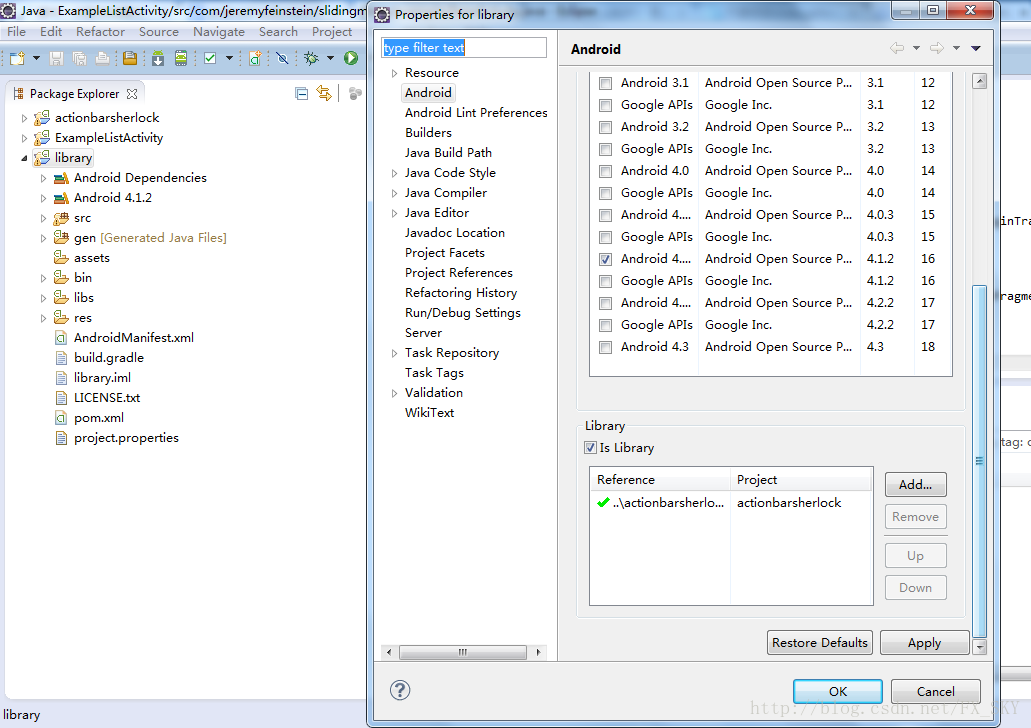The image size is (1031, 728).
Task: Select the ExampleListActivity project in Package Explorer
Action: pos(109,137)
